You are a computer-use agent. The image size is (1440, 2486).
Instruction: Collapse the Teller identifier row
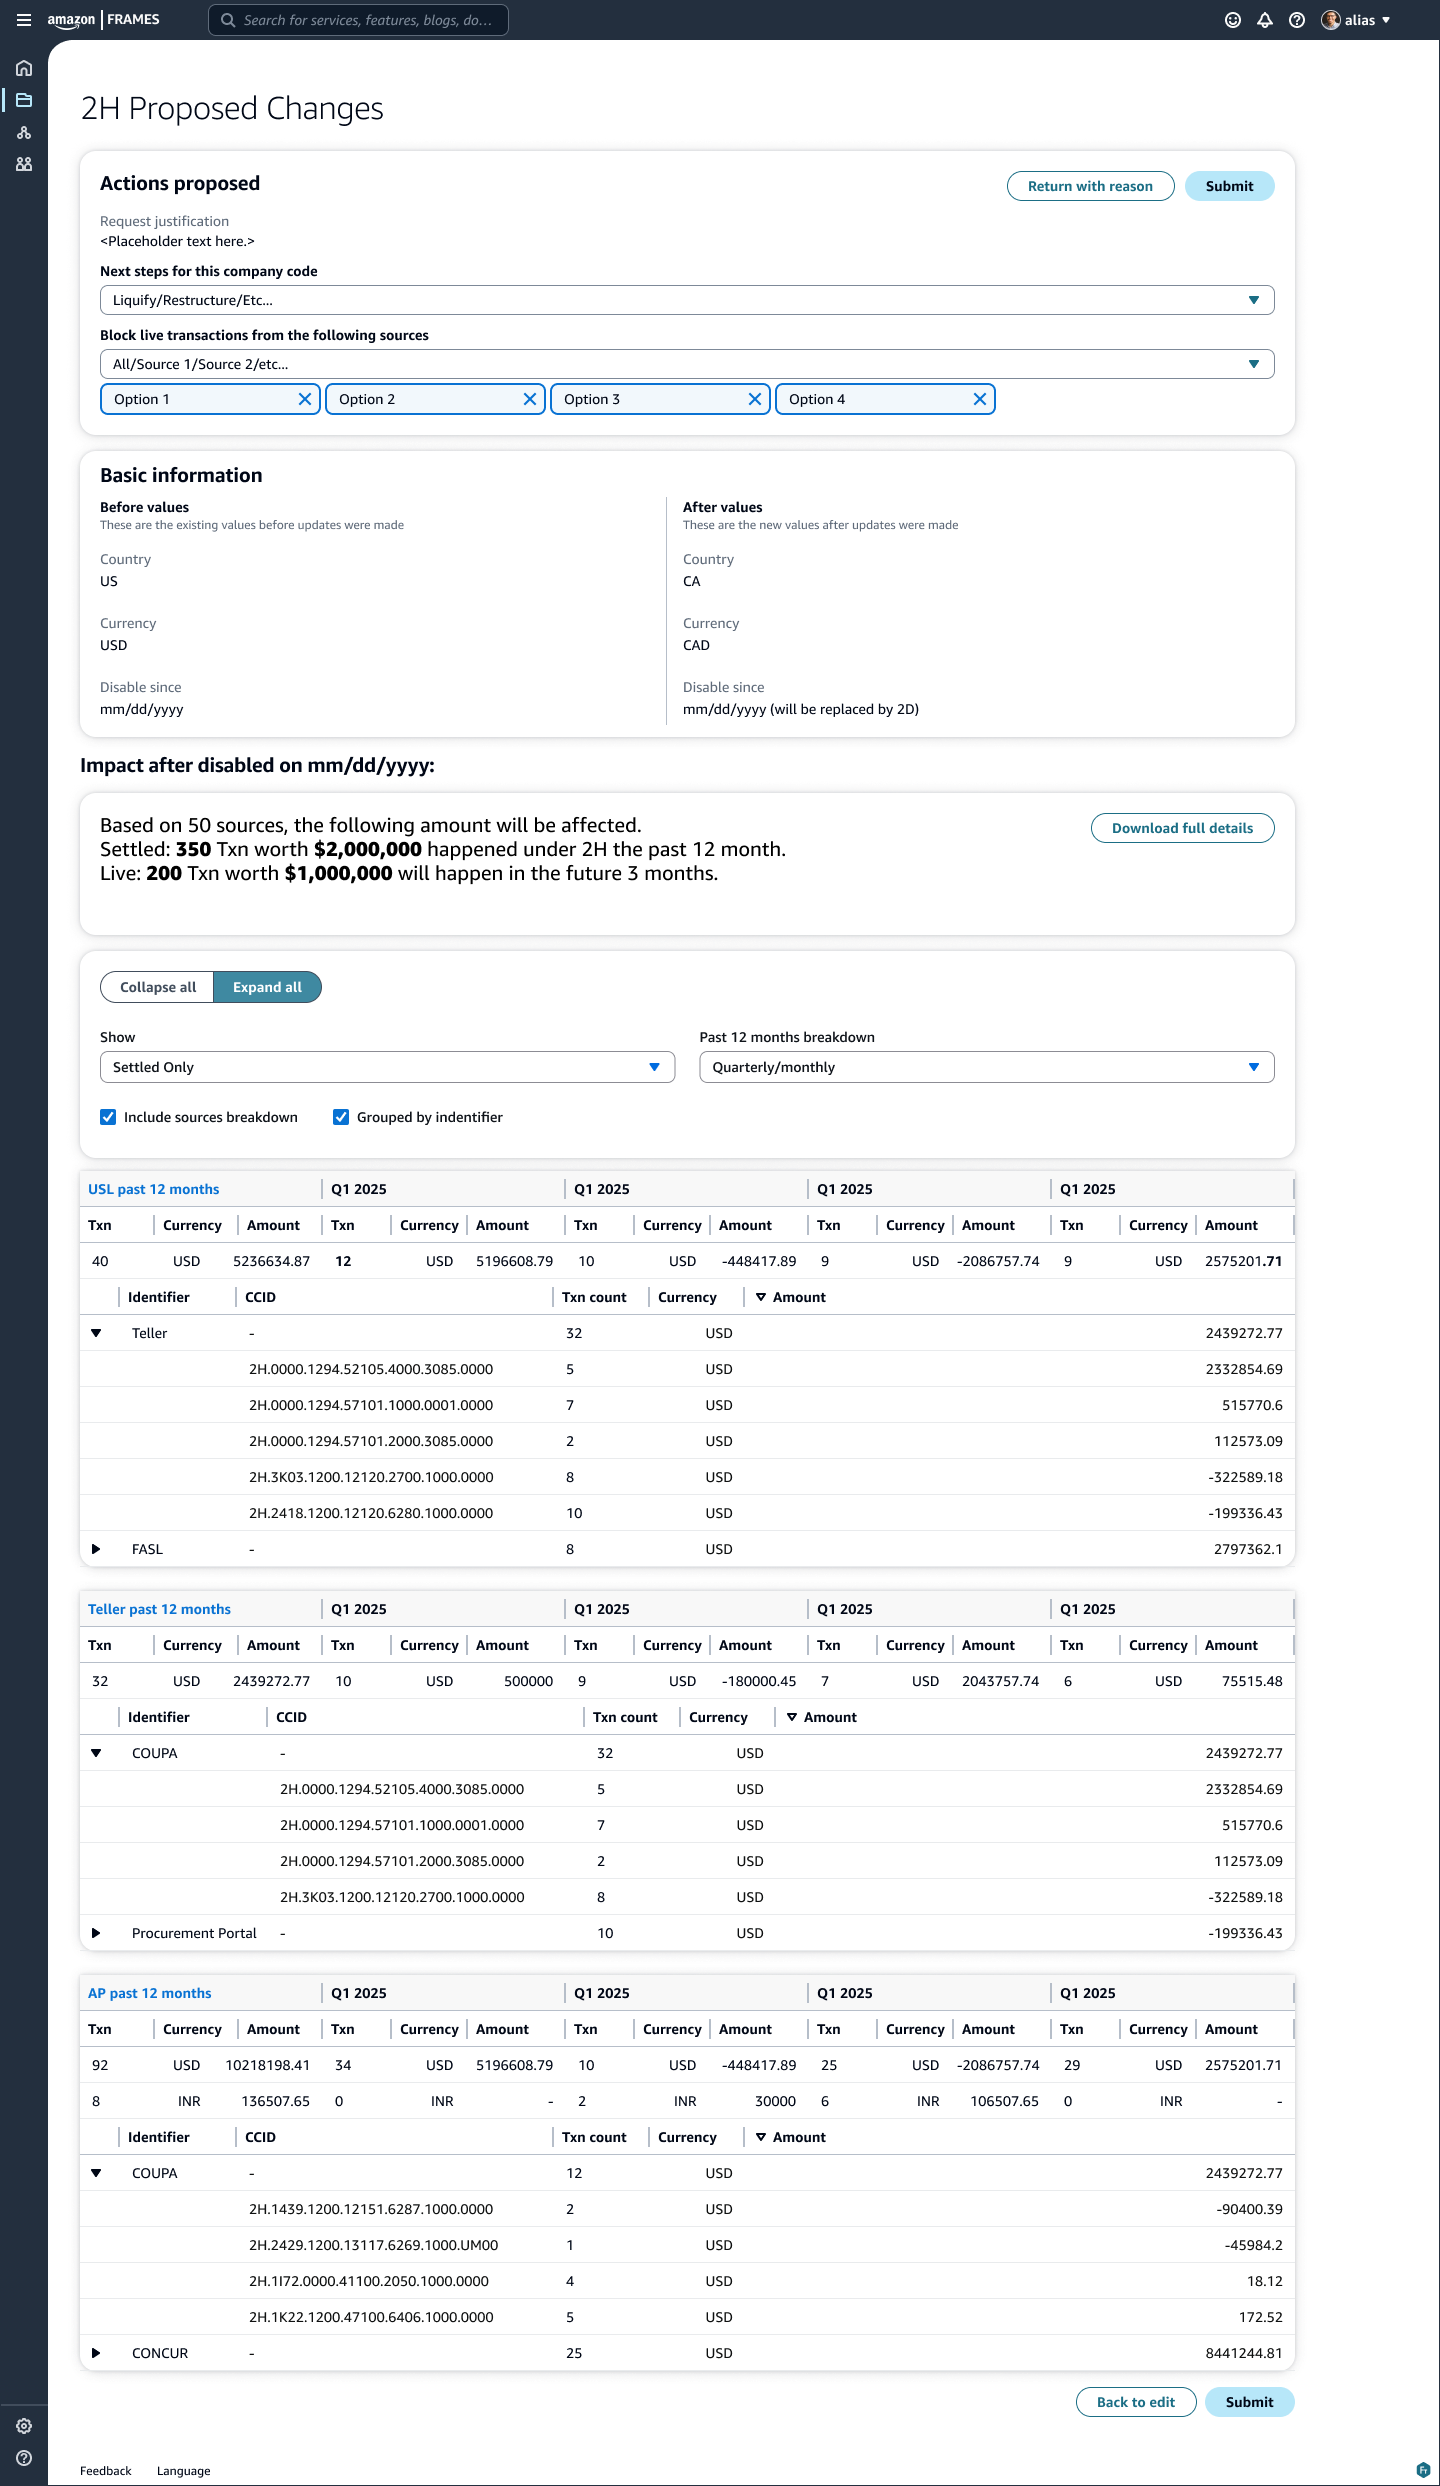tap(96, 1333)
